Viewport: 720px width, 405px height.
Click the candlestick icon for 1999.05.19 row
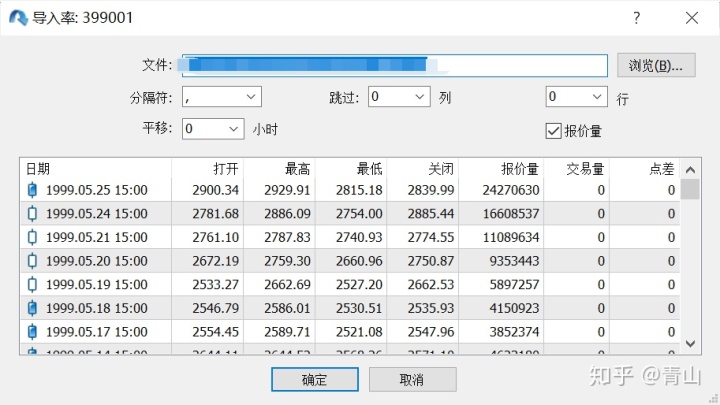(32, 284)
